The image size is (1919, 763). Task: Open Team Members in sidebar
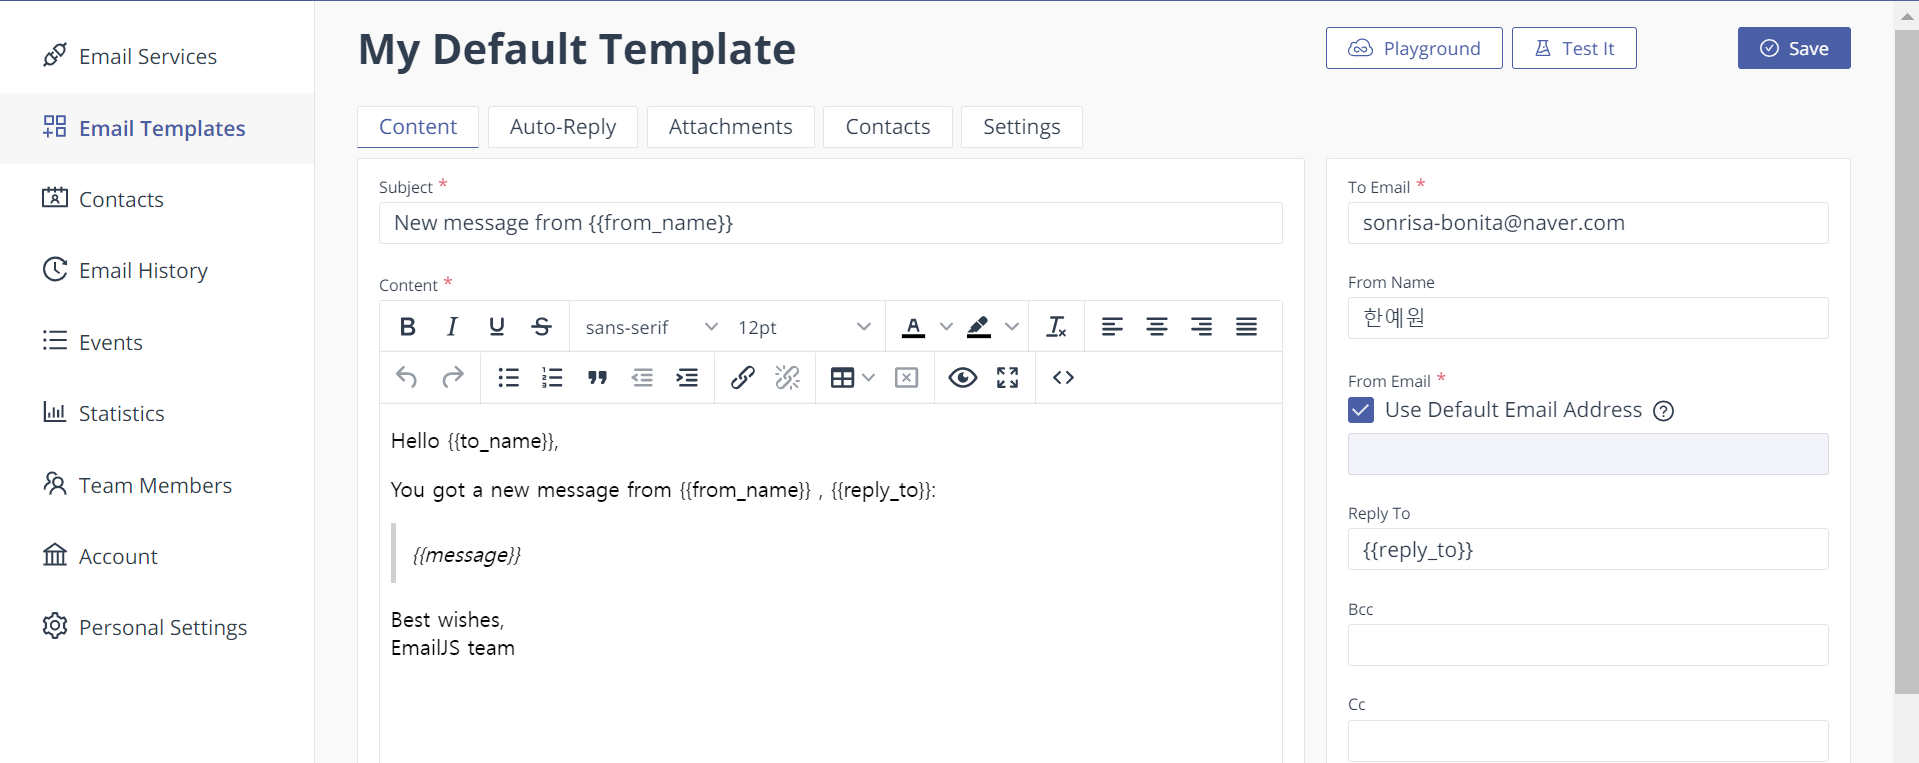[157, 485]
